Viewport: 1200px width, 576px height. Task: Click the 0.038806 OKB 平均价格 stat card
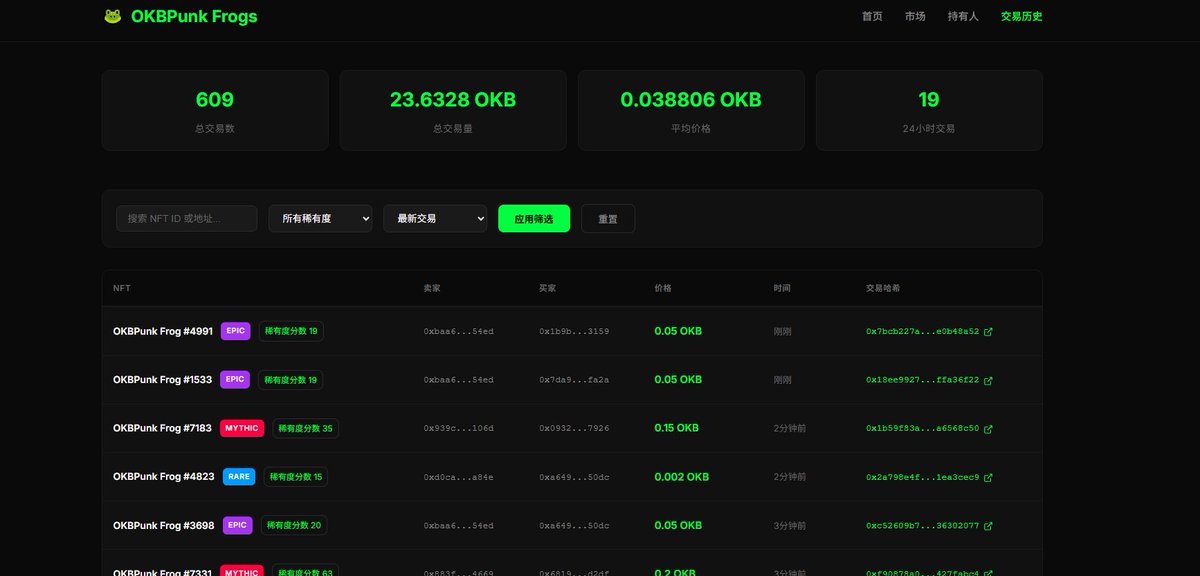click(691, 110)
